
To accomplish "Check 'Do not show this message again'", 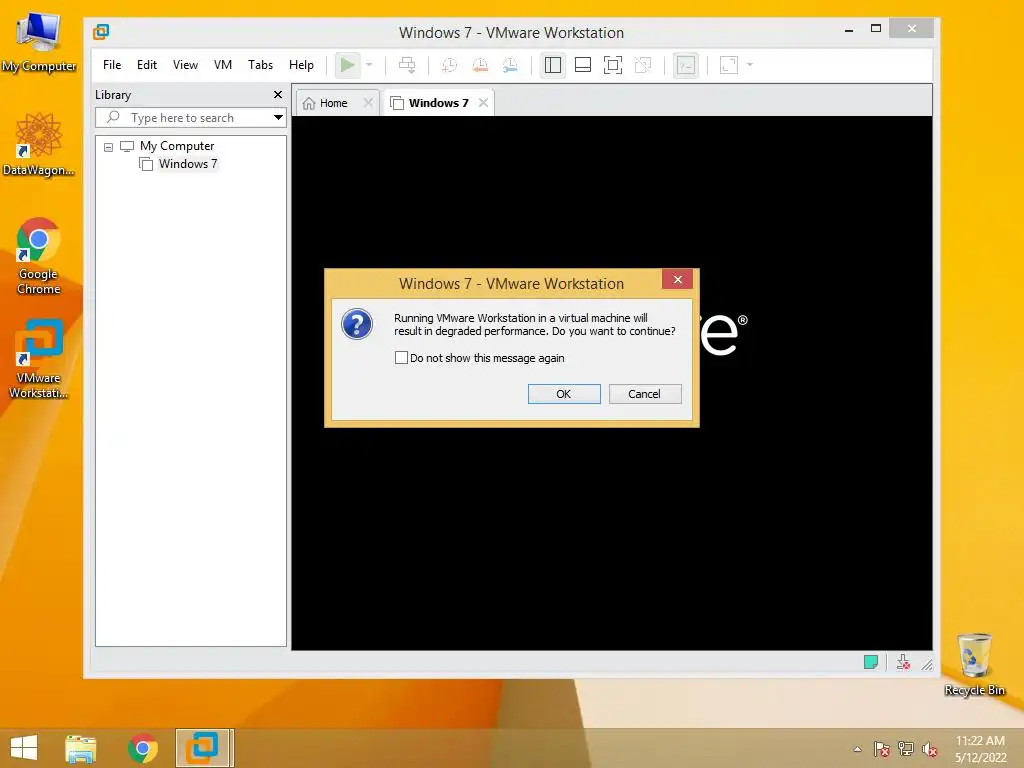I will click(401, 357).
